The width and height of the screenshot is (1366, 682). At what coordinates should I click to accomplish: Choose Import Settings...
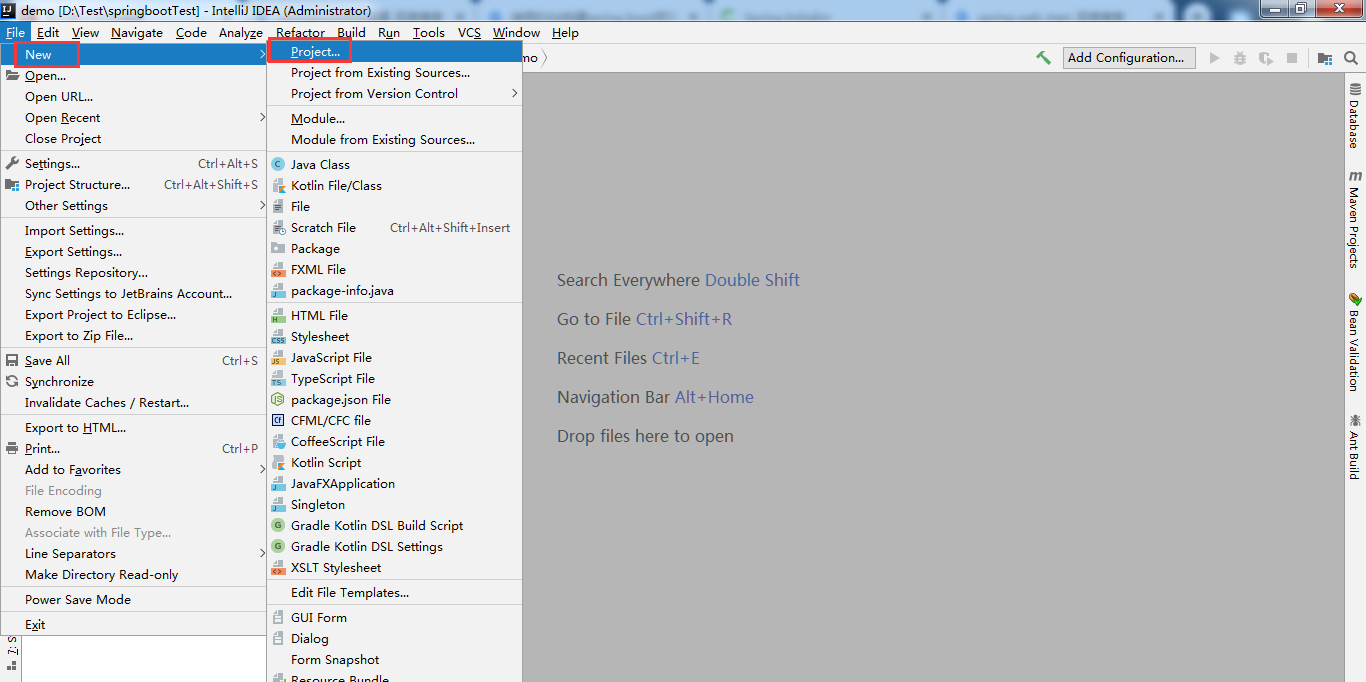click(133, 230)
